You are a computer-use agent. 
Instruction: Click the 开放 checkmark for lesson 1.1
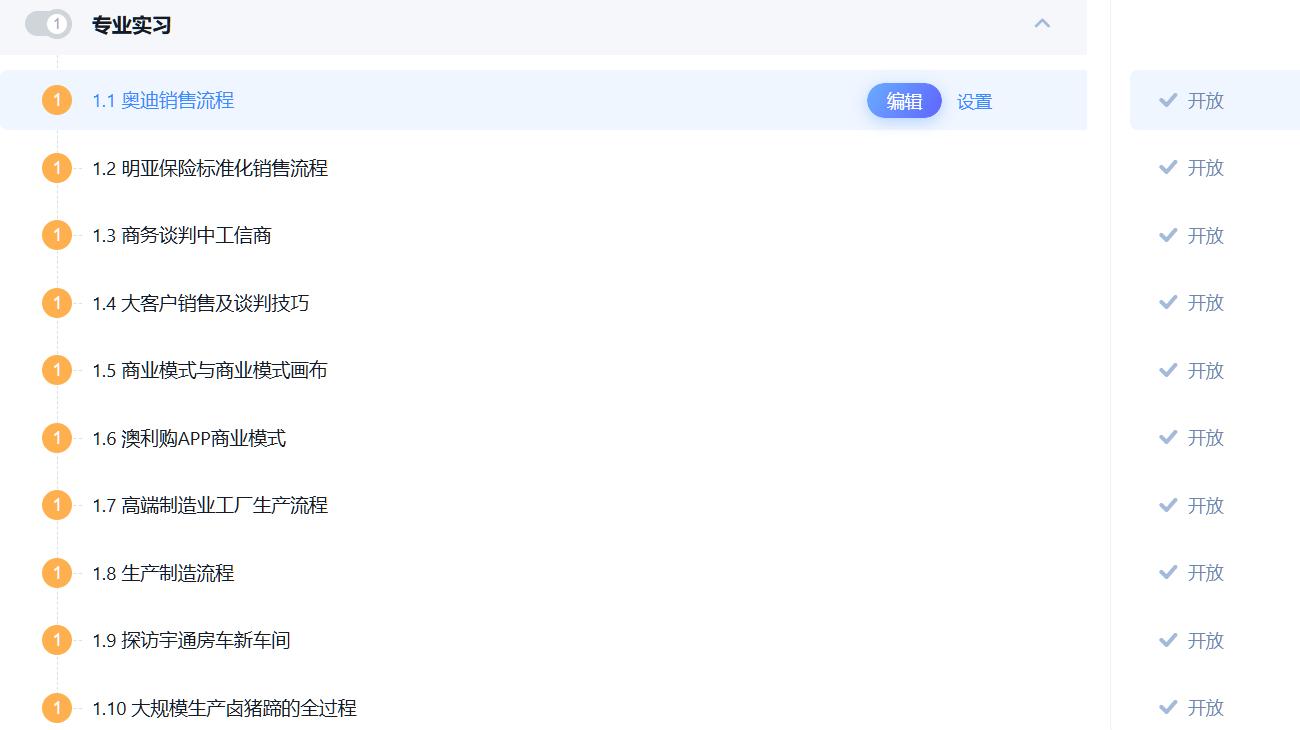1168,101
